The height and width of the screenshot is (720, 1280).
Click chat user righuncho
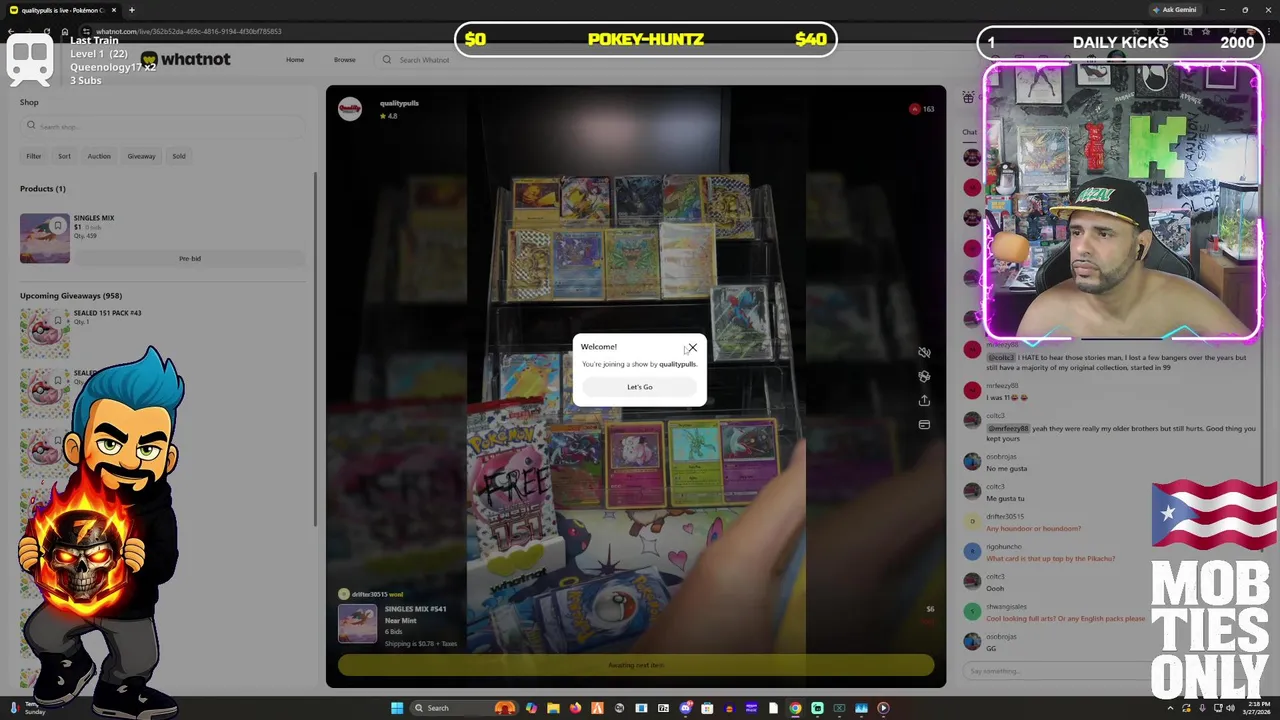(1002, 547)
